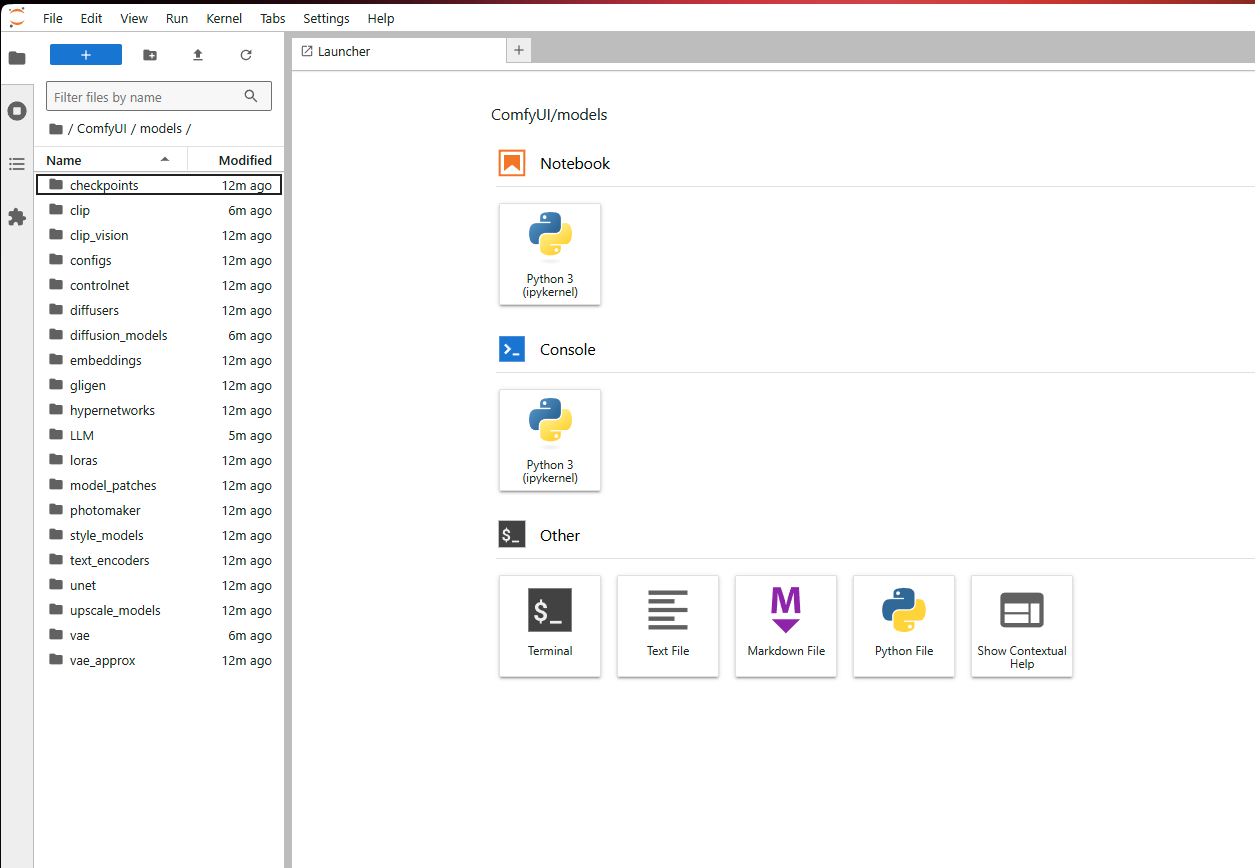Click the ComfyUI/models launcher heading
1255x868 pixels.
549,115
